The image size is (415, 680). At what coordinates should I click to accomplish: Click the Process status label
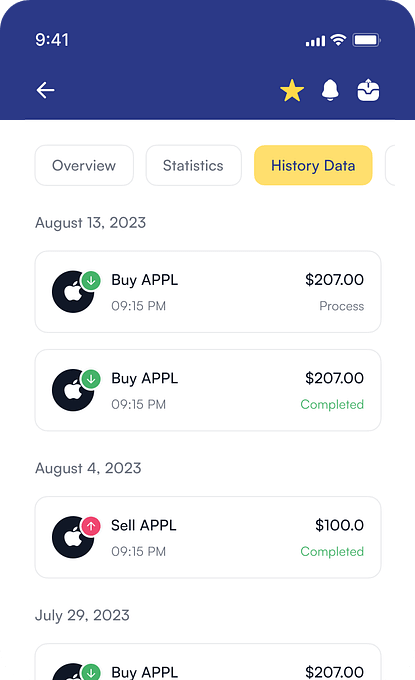[x=341, y=306]
